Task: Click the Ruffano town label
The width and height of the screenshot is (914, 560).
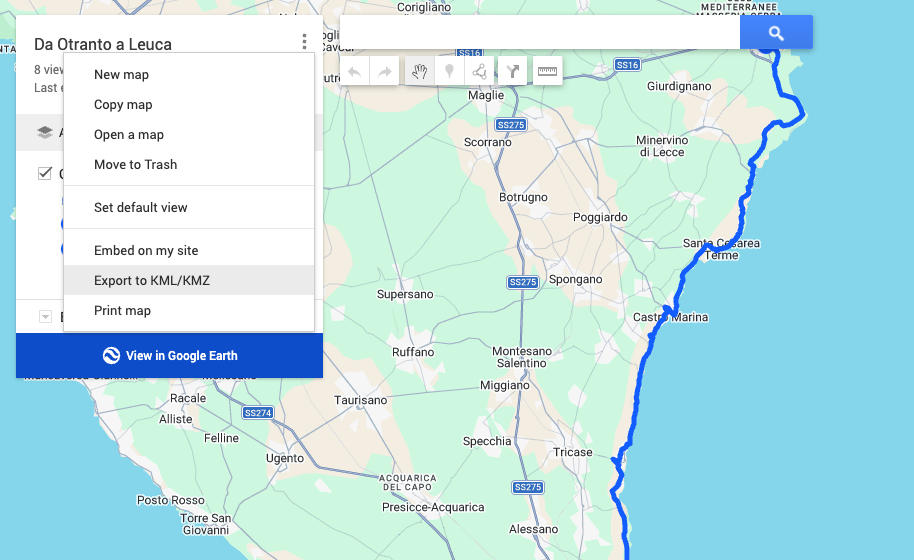Action: [413, 352]
